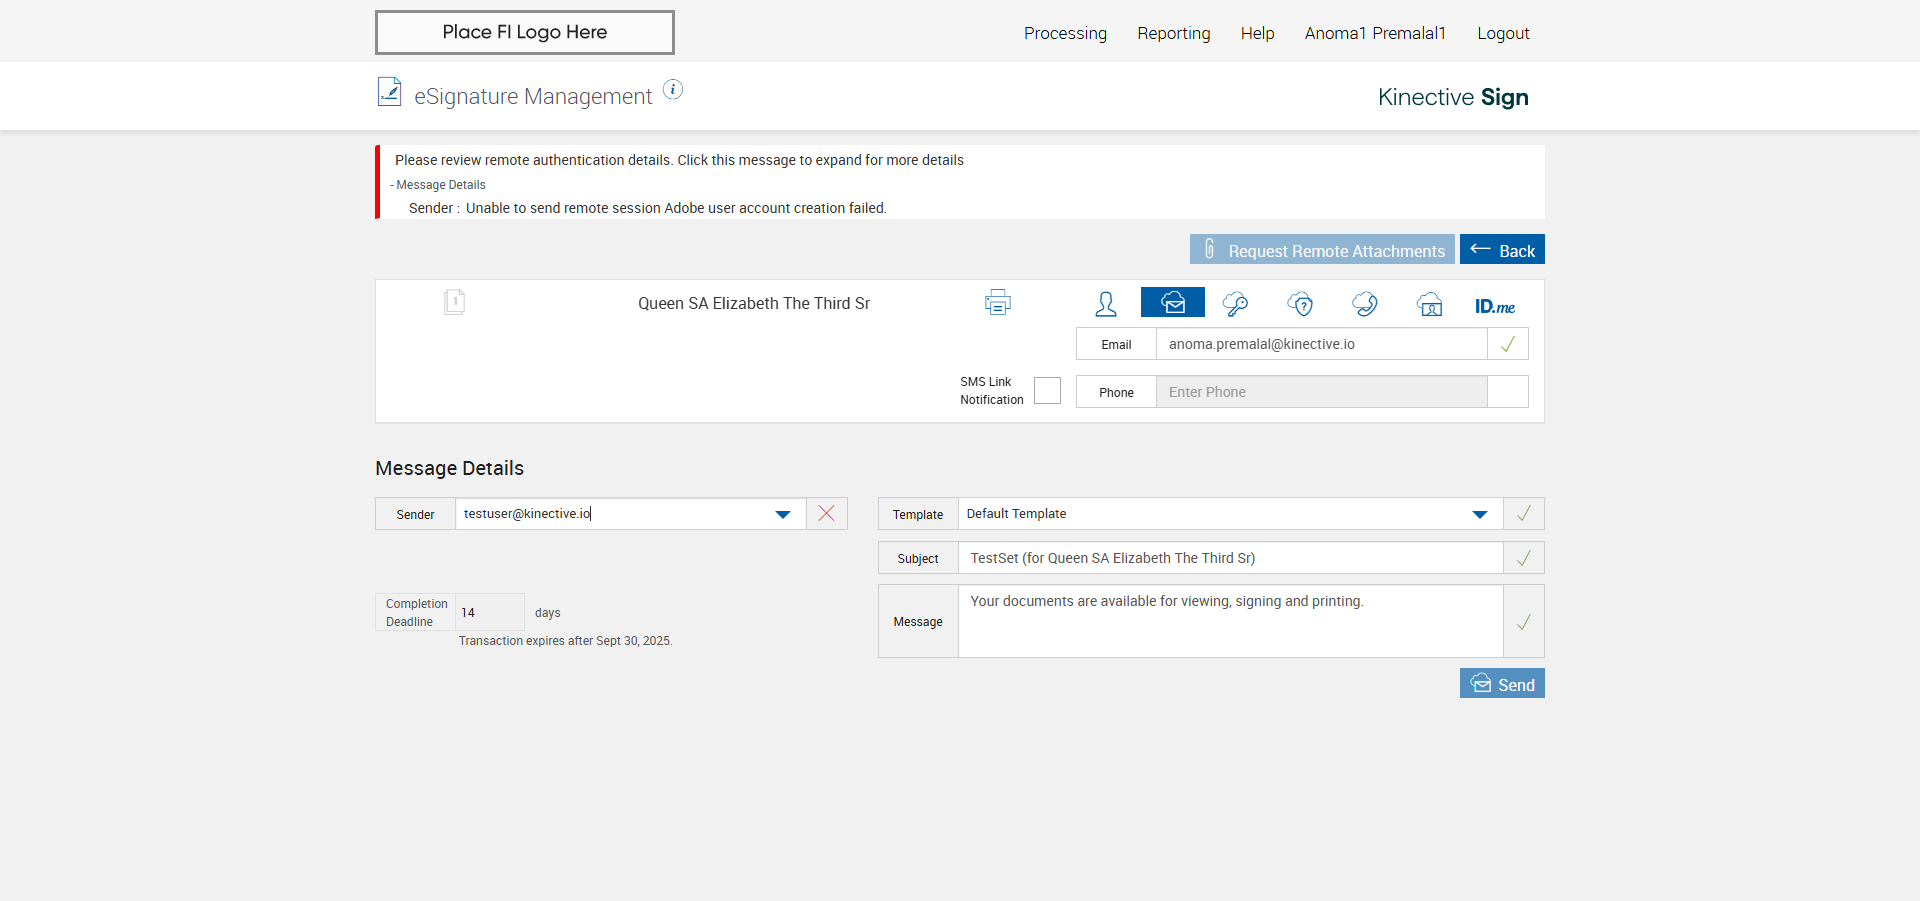Toggle the SMS Link Notification checkbox
1920x901 pixels.
tap(1047, 390)
